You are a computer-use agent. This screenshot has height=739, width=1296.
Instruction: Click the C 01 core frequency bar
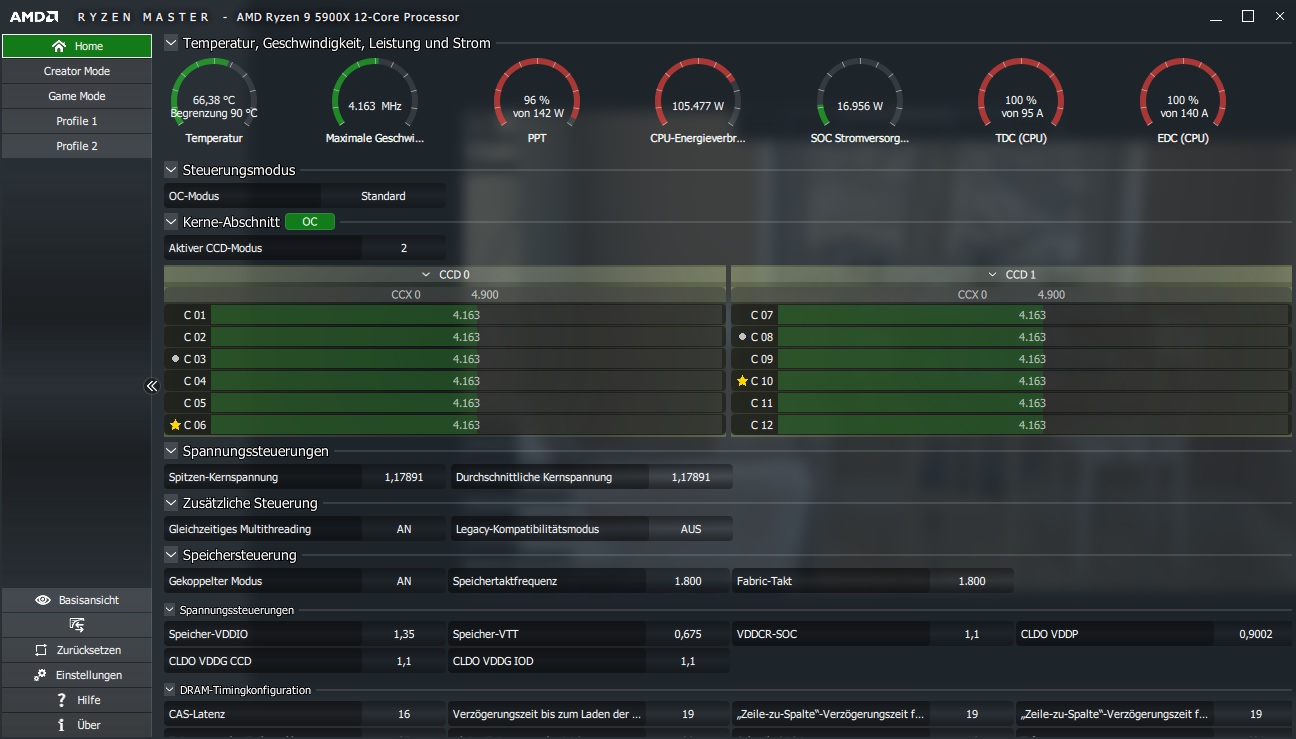coord(467,315)
